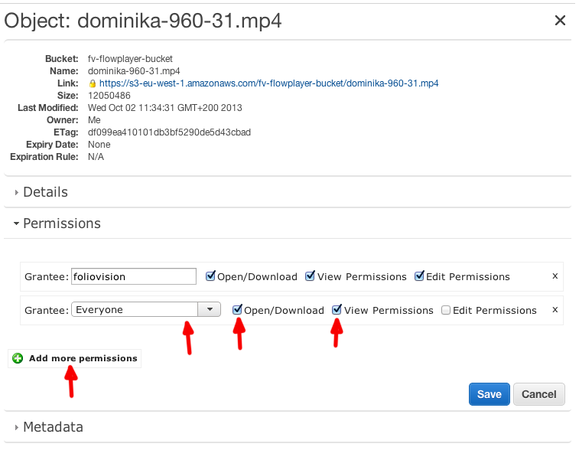The image size is (579, 460).
Task: Toggle Edit Permissions for foliovision grantee
Action: pyautogui.click(x=419, y=275)
